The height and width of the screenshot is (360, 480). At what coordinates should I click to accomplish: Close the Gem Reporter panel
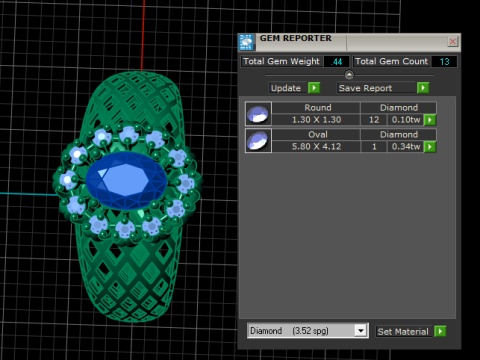click(452, 42)
